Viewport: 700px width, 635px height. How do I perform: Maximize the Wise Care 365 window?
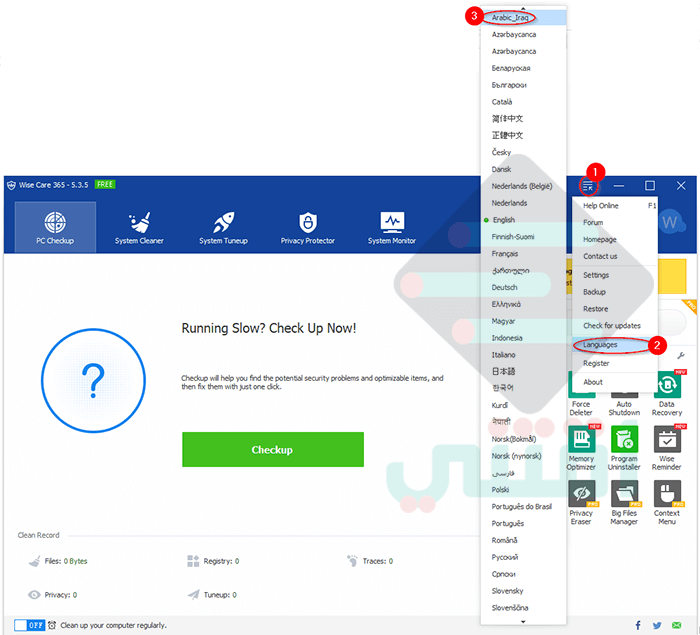pyautogui.click(x=650, y=185)
